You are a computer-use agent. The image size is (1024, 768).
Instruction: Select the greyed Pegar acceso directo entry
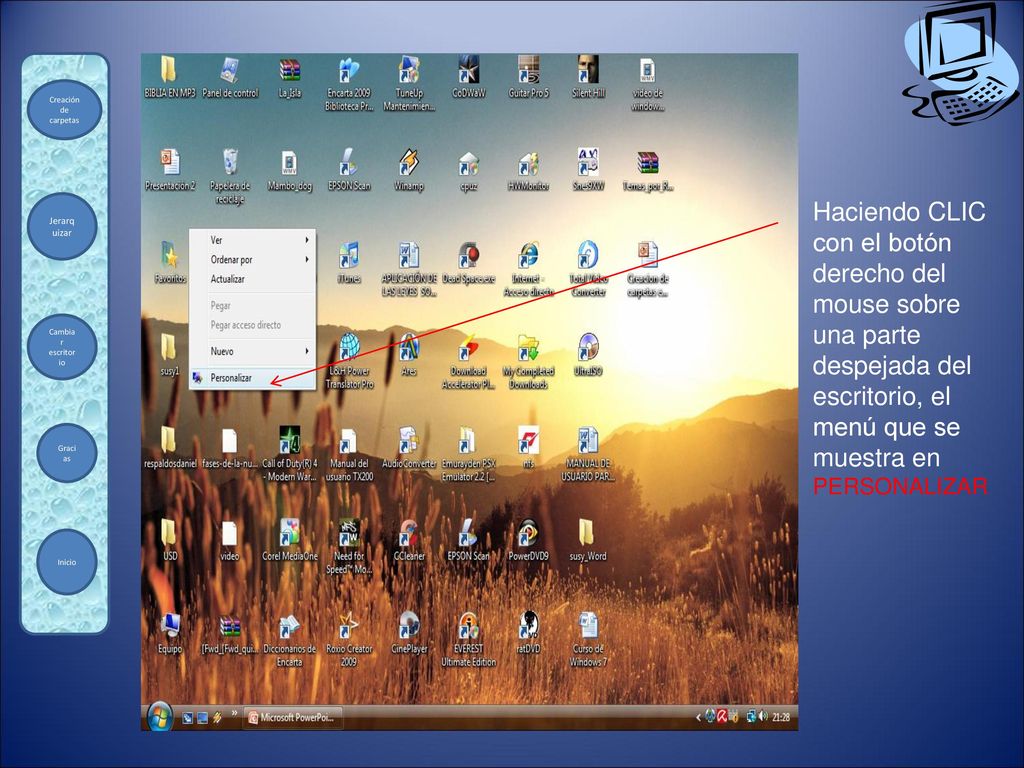click(x=252, y=325)
